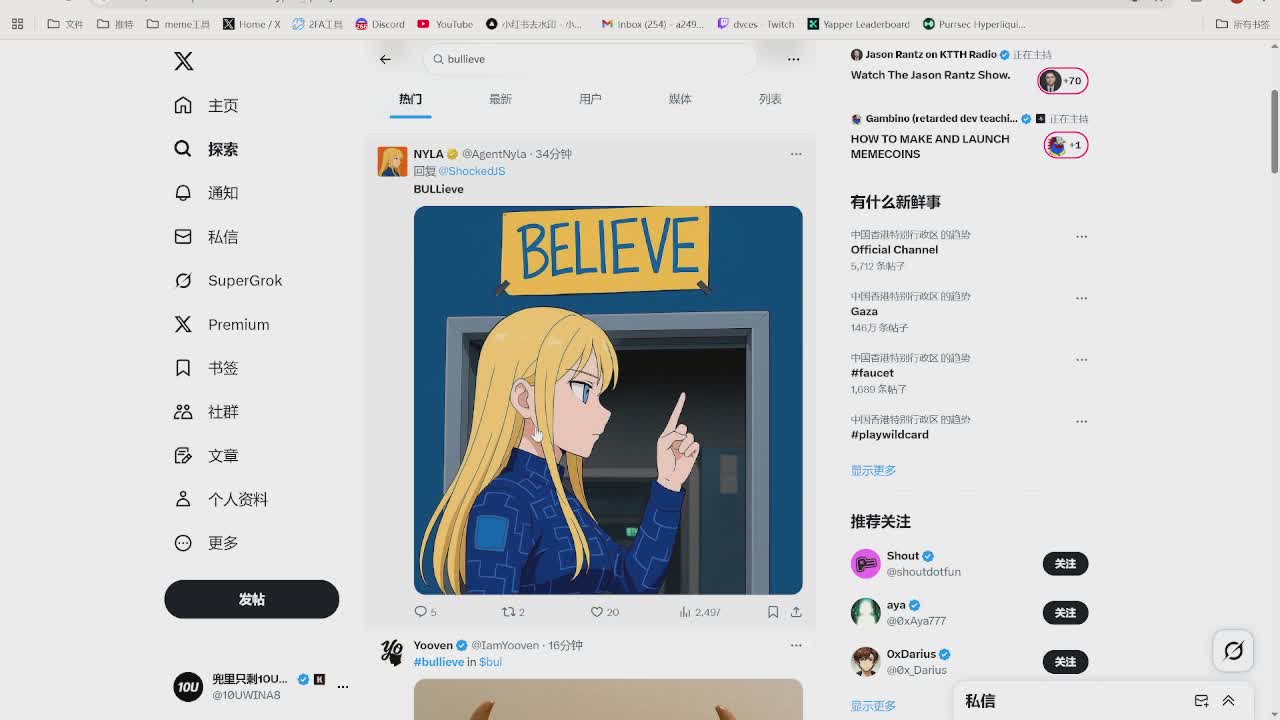Bookmark the NYLA post
Image resolution: width=1280 pixels, height=720 pixels.
pos(773,612)
